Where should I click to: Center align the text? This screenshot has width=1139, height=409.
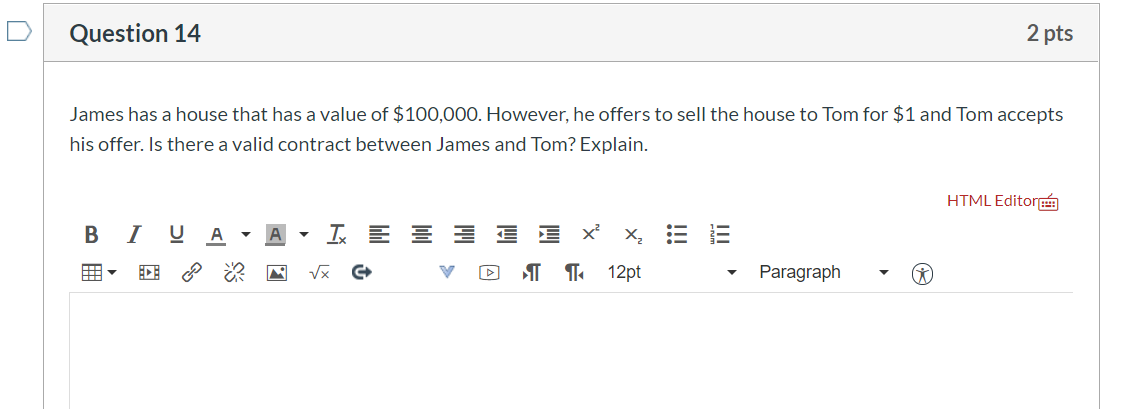tap(421, 235)
